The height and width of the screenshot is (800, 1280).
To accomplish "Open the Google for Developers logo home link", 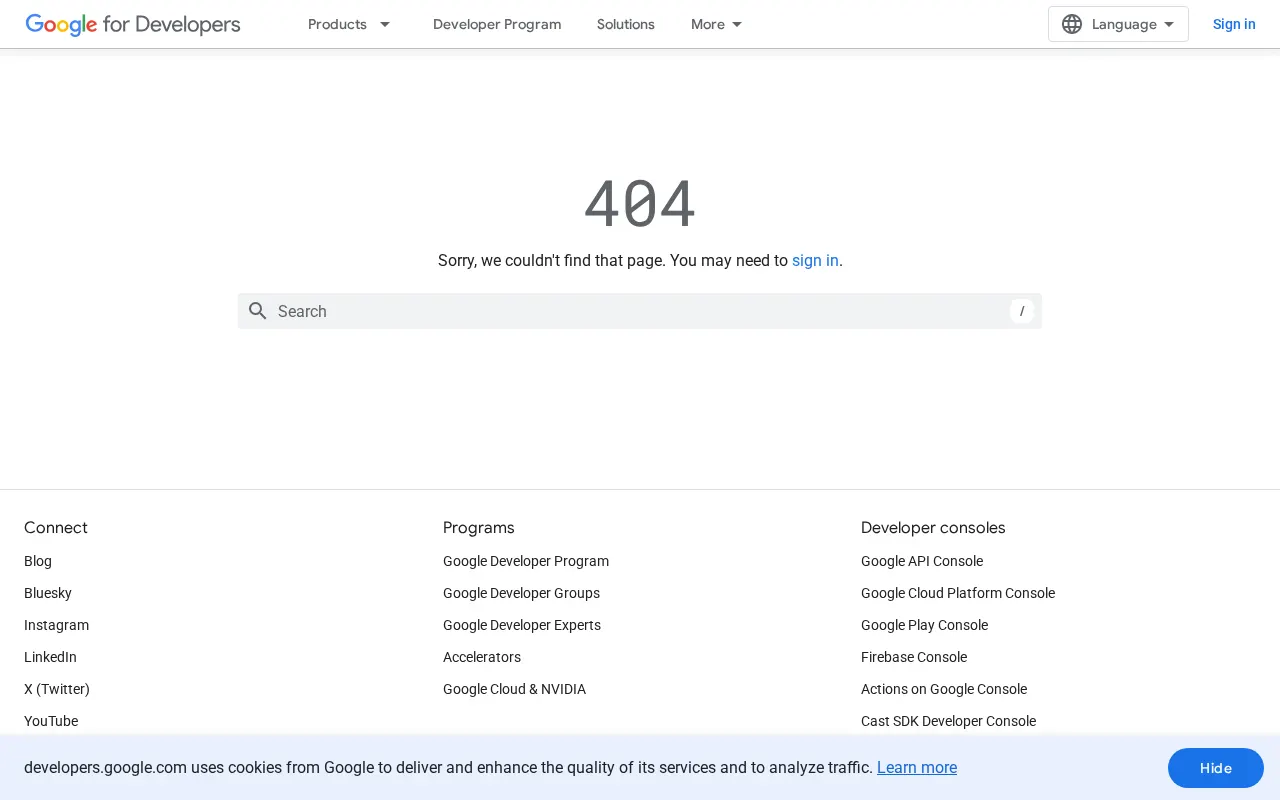I will tap(133, 24).
